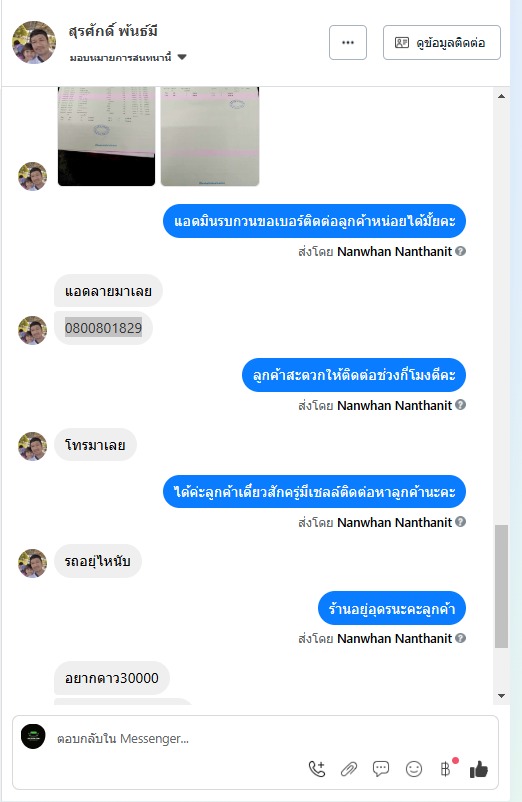Click the scrollbar up arrow
Viewport: 522px width, 802px height.
click(502, 96)
